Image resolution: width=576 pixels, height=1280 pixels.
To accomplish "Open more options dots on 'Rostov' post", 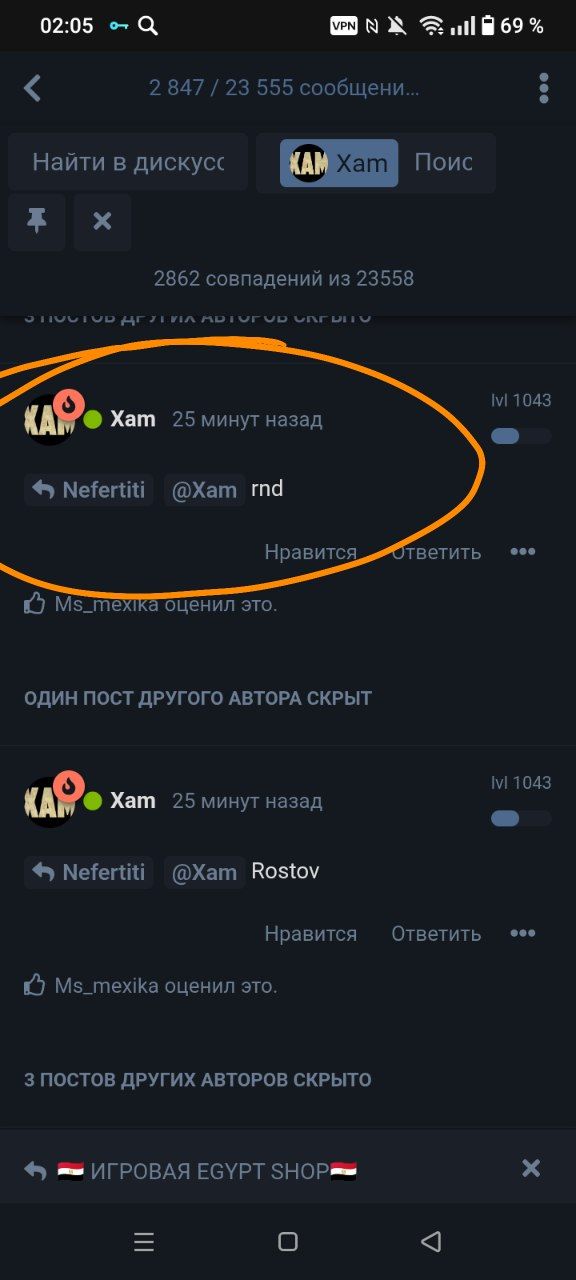I will [x=523, y=933].
